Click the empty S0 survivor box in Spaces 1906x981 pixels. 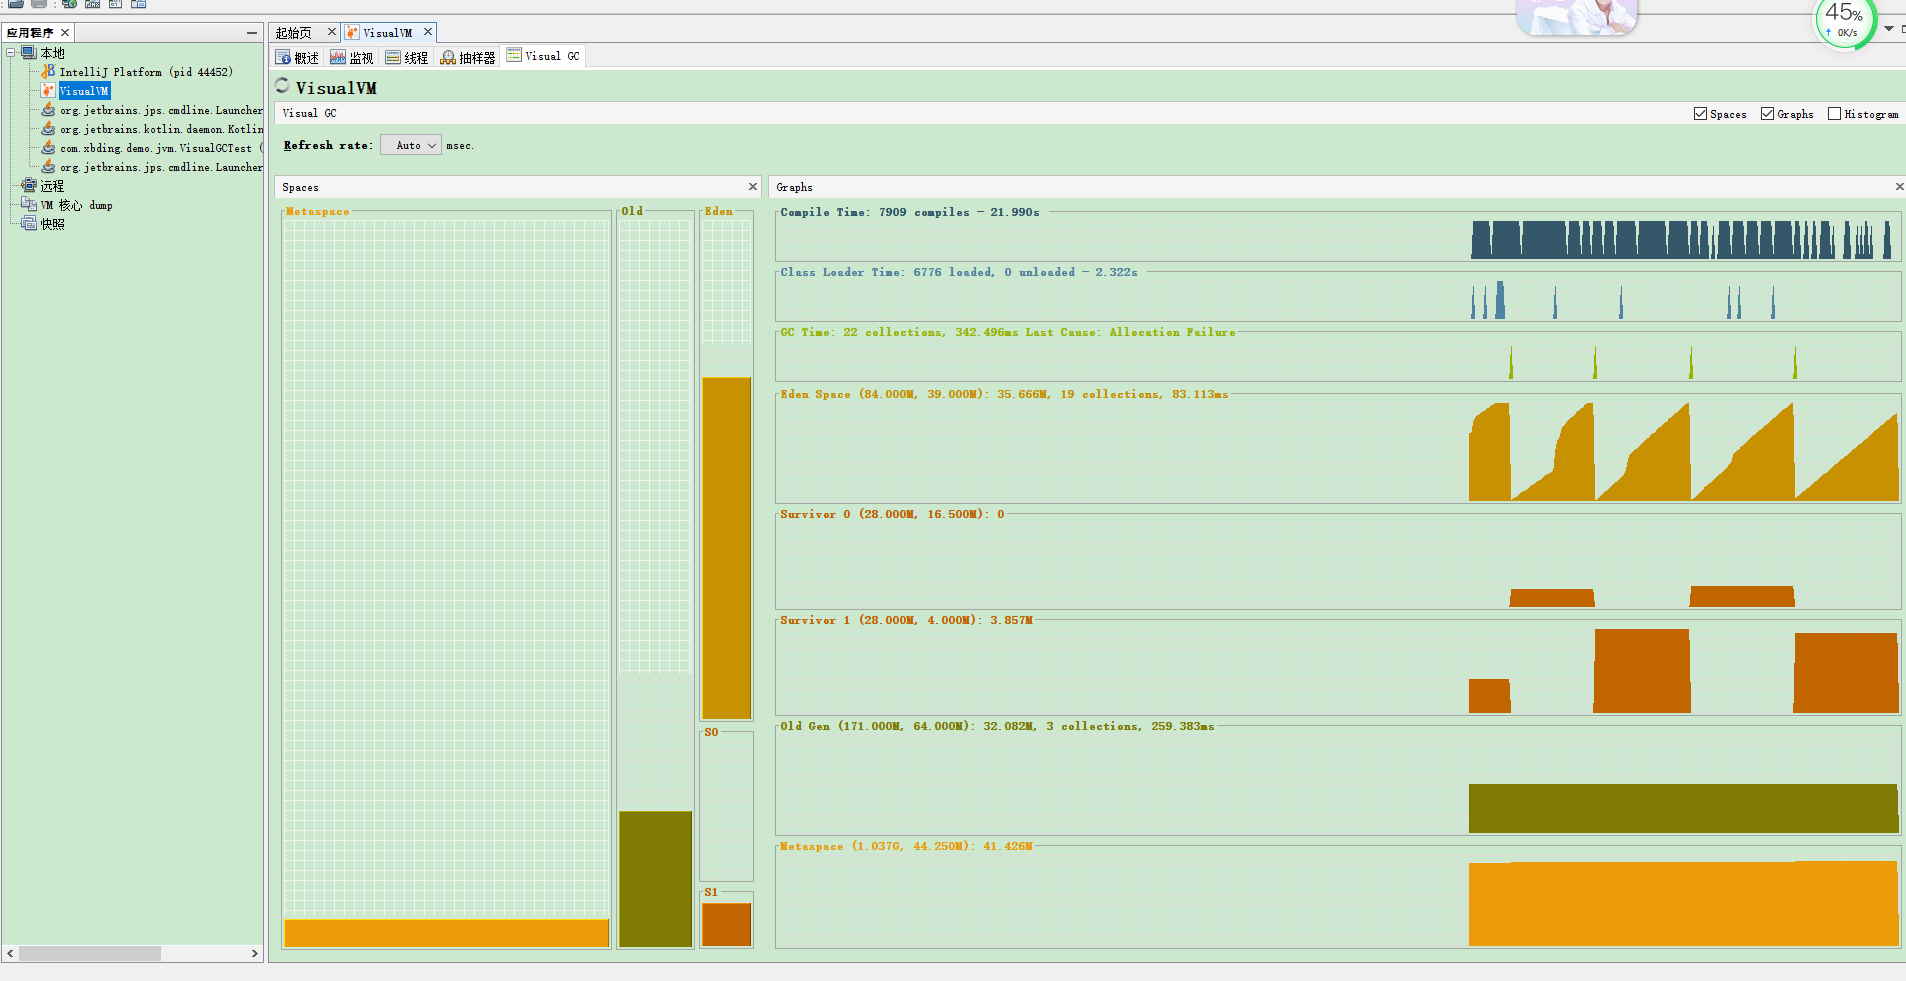tap(726, 807)
